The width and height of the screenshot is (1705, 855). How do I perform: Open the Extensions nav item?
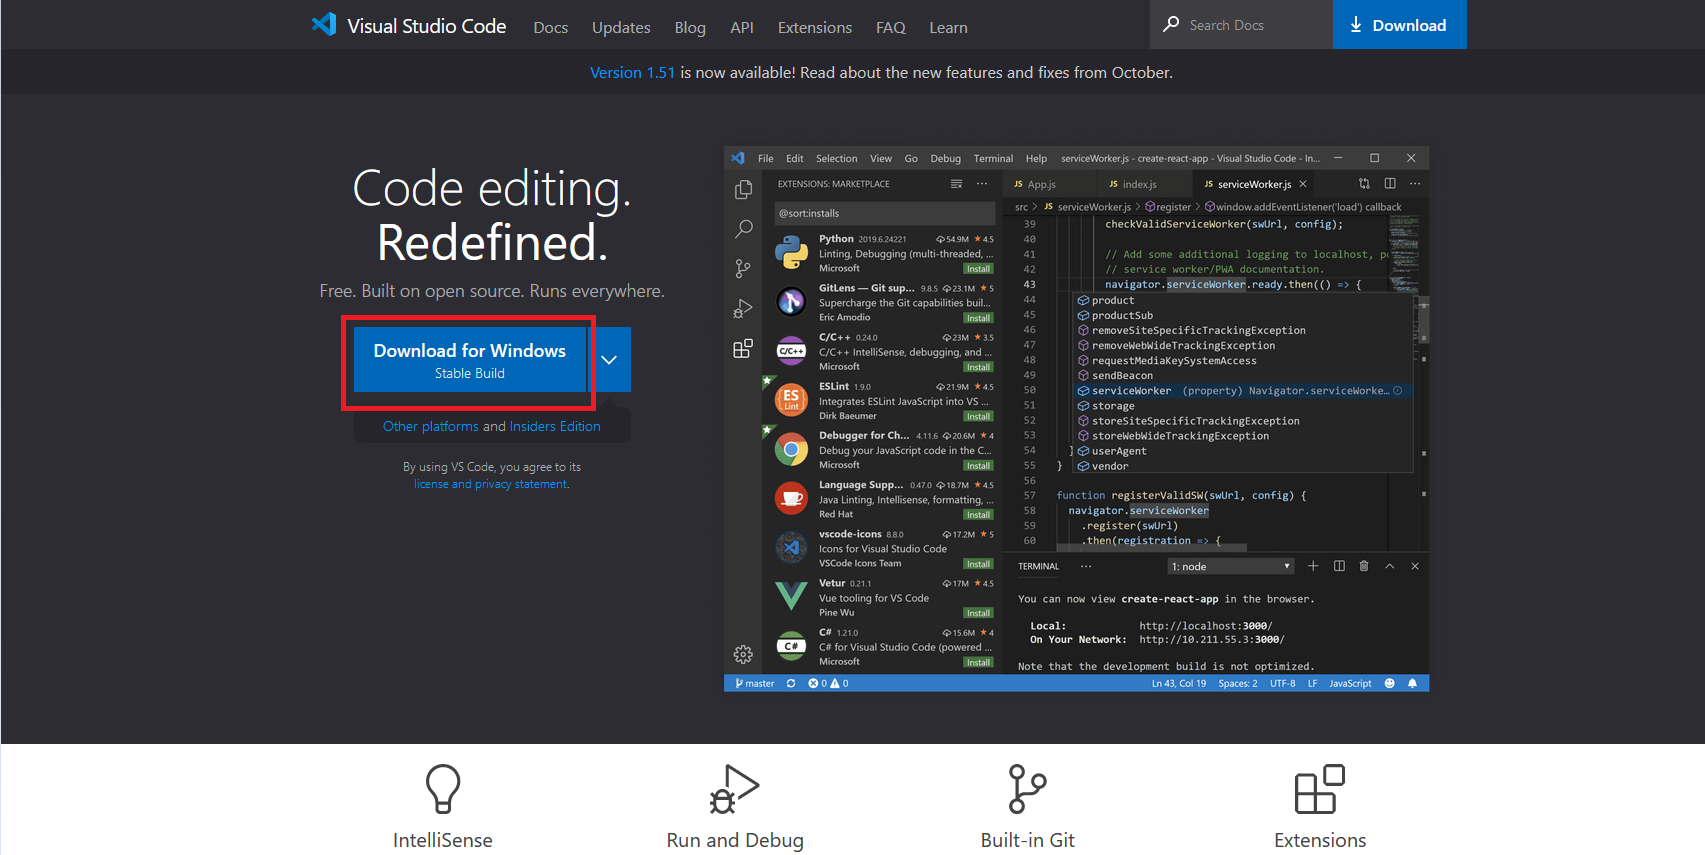tap(815, 27)
